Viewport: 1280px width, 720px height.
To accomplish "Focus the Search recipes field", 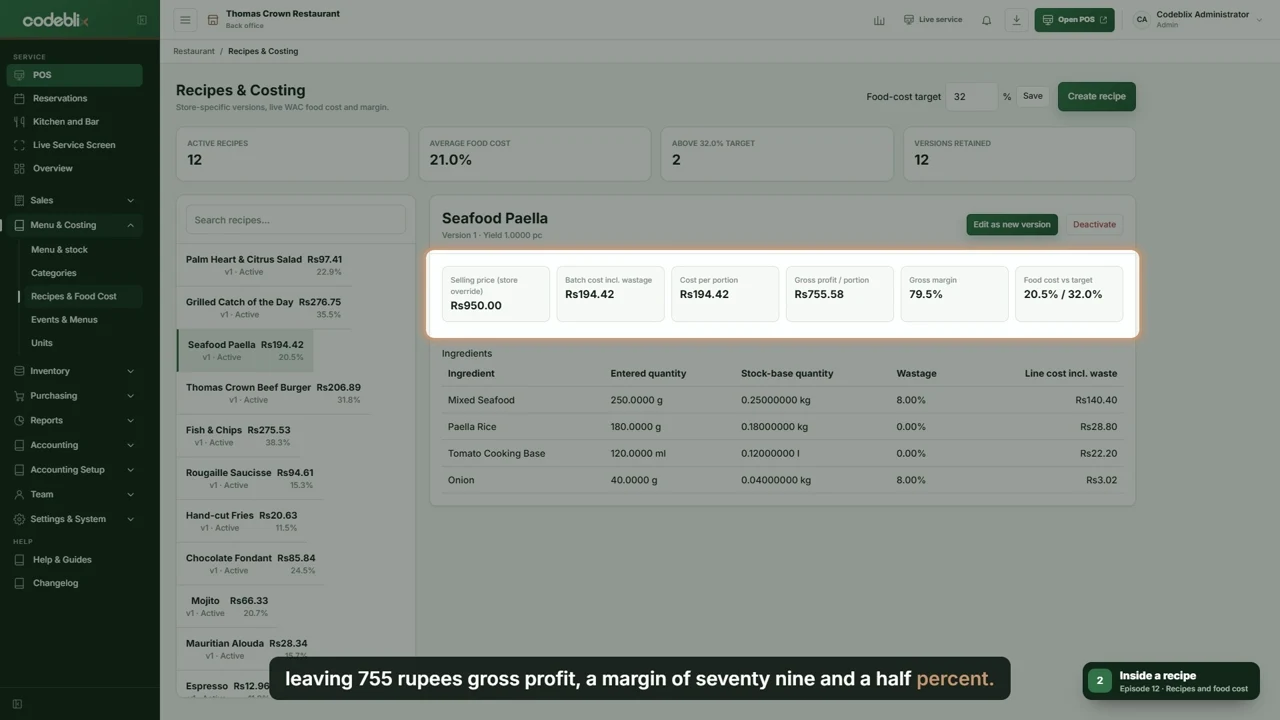I will 296,220.
